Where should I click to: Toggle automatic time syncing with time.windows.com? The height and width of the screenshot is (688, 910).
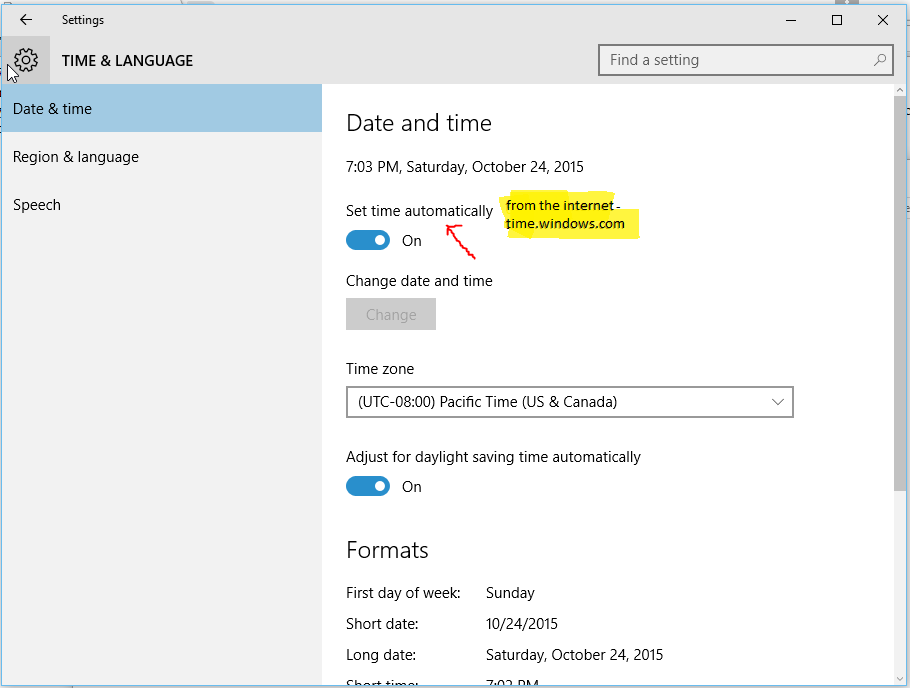368,240
